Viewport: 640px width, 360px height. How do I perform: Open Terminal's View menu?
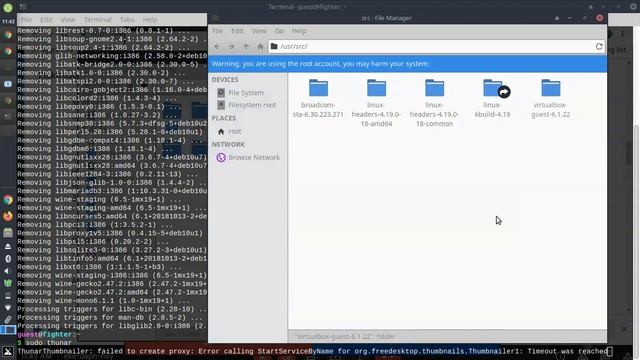pos(68,20)
